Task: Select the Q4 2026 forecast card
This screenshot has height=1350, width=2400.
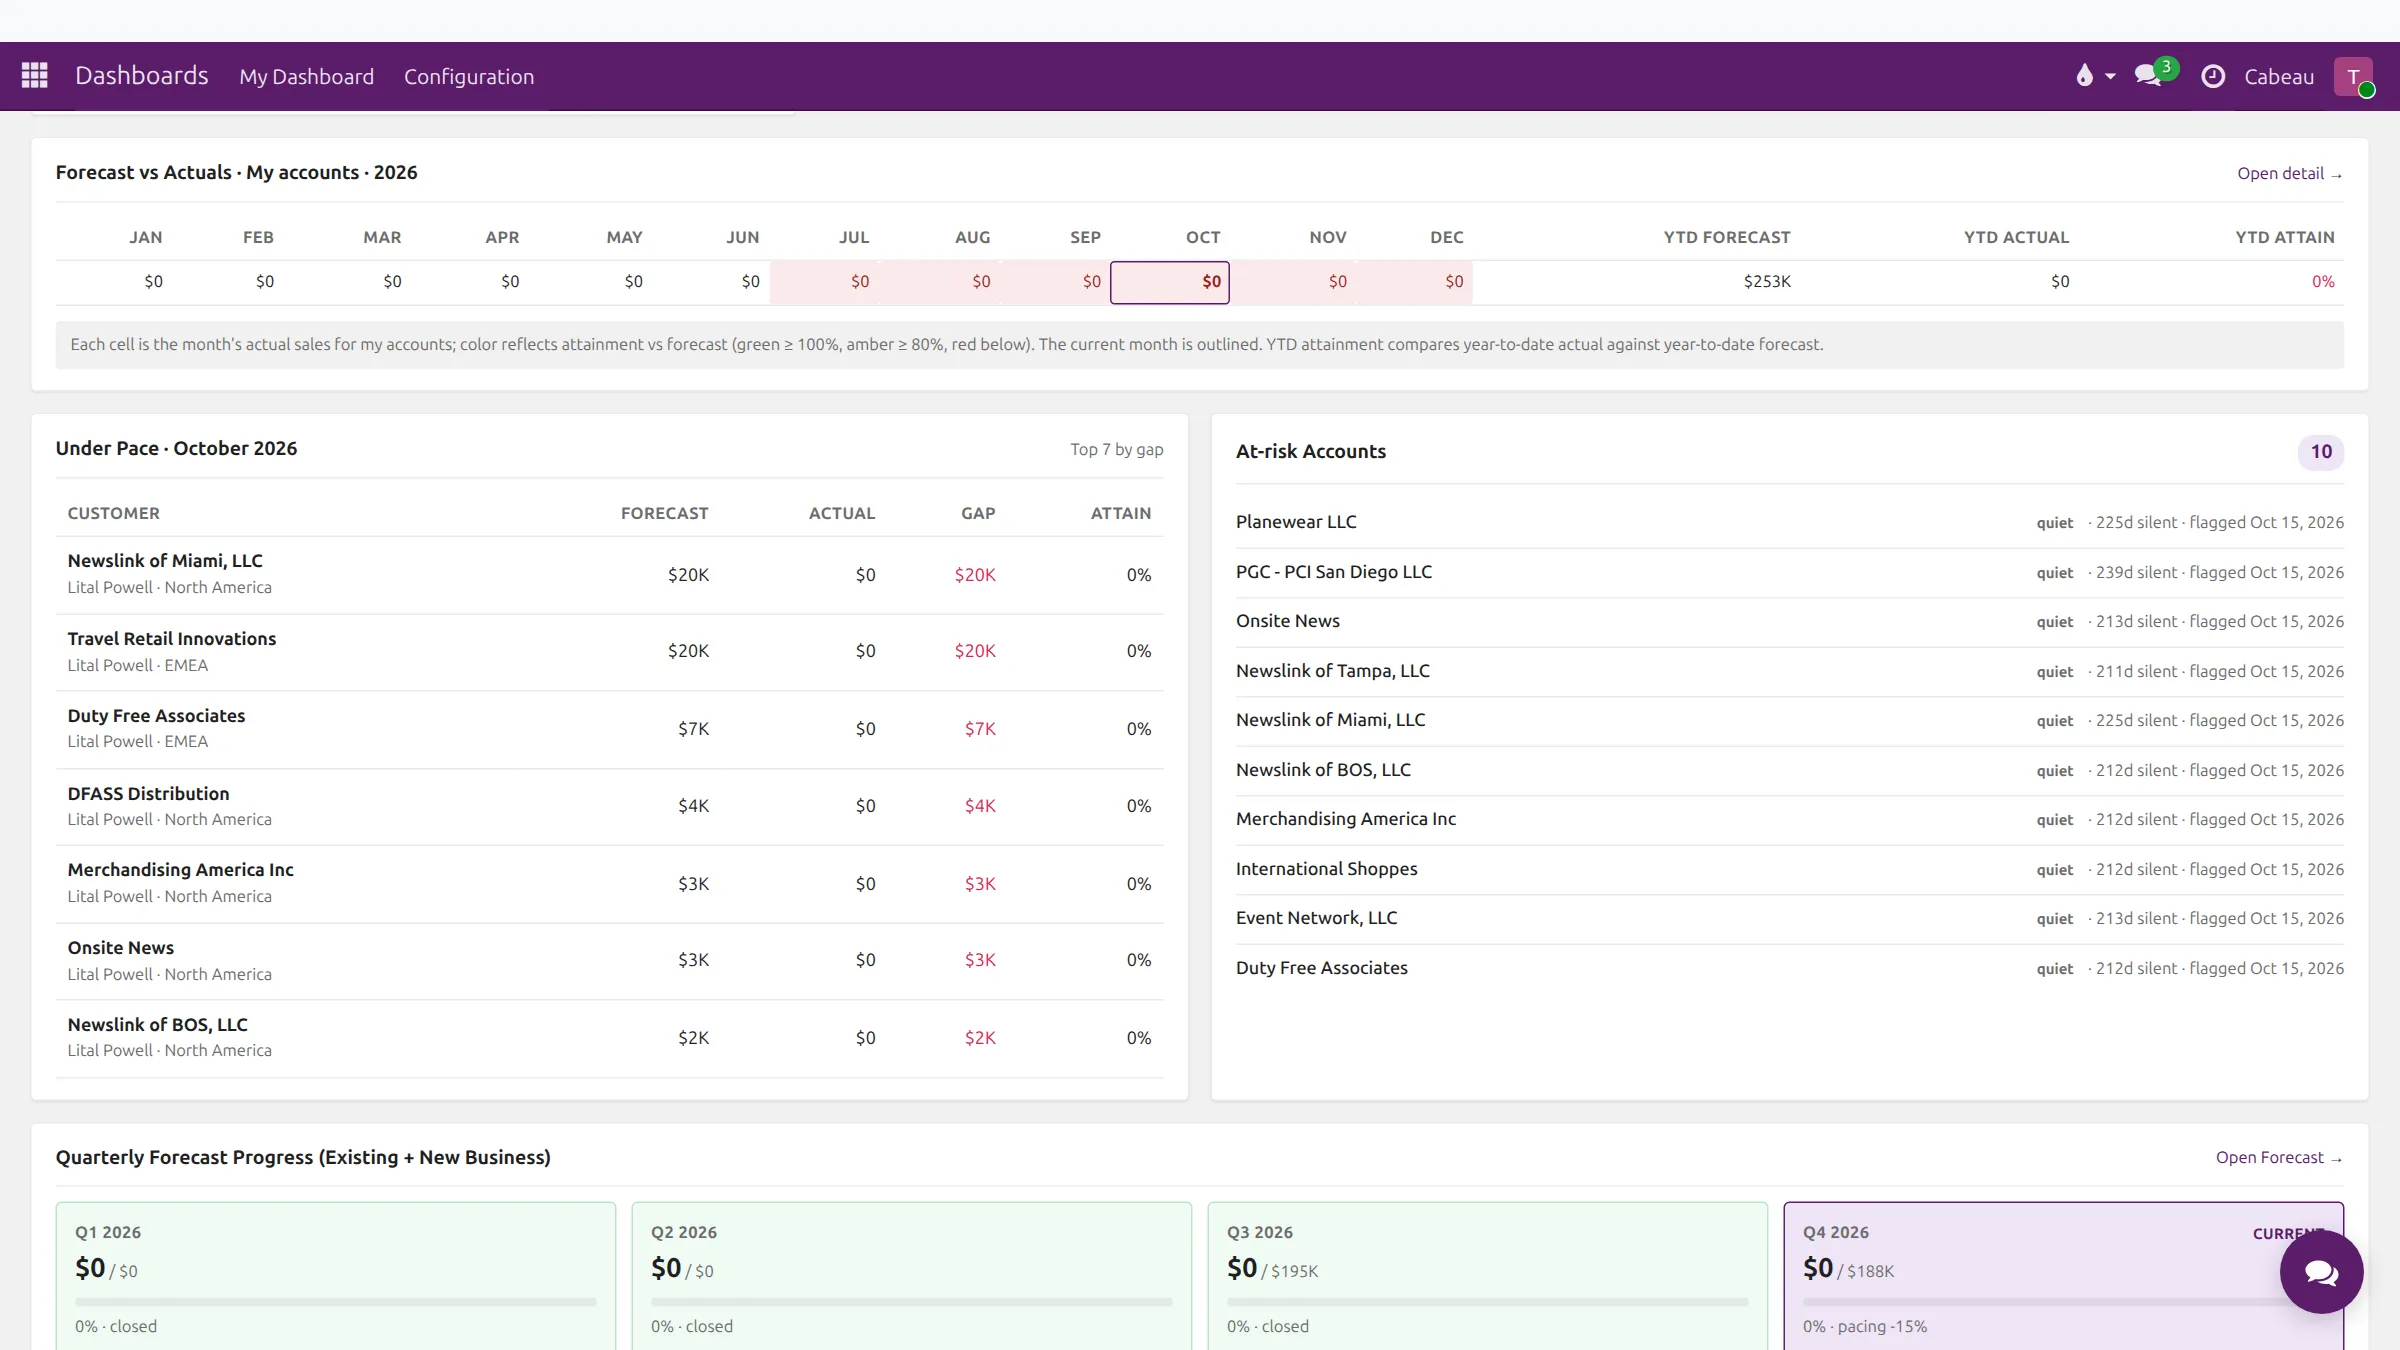Action: [x=2063, y=1277]
